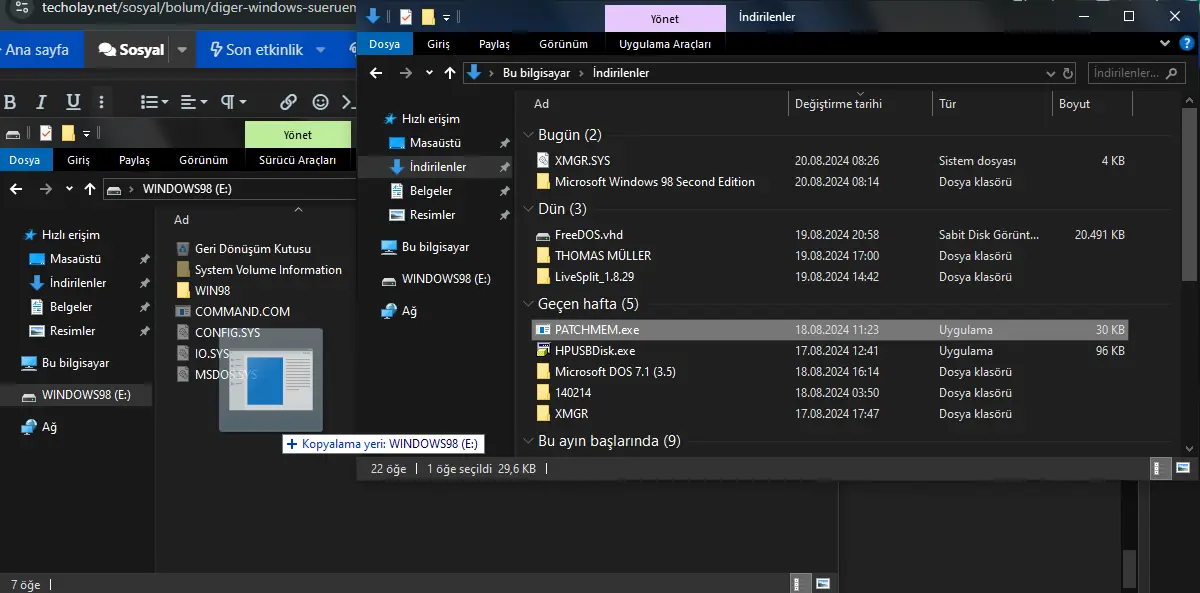The width and height of the screenshot is (1200, 593).
Task: Open recent locations dropdown in İndirilenler window
Action: click(x=429, y=73)
